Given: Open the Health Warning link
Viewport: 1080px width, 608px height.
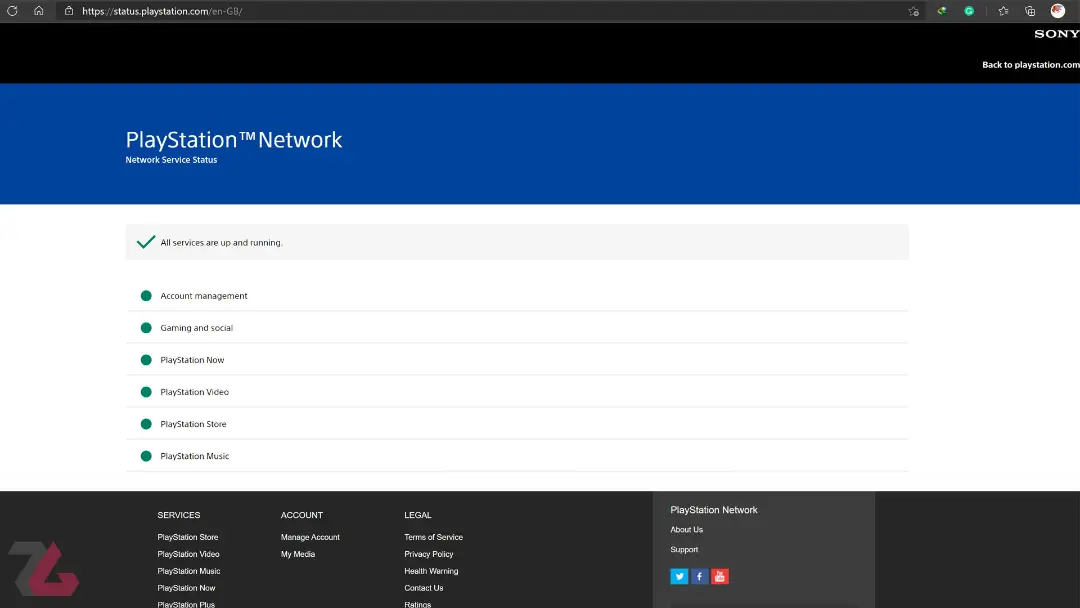Looking at the screenshot, I should (431, 571).
